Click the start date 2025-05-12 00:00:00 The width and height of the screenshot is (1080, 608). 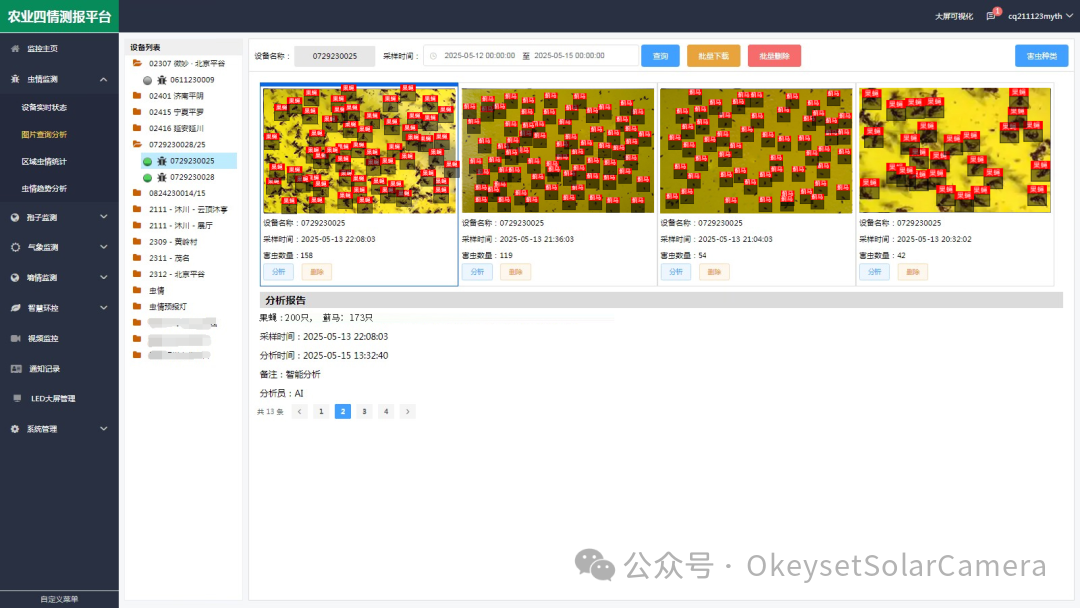pos(479,56)
